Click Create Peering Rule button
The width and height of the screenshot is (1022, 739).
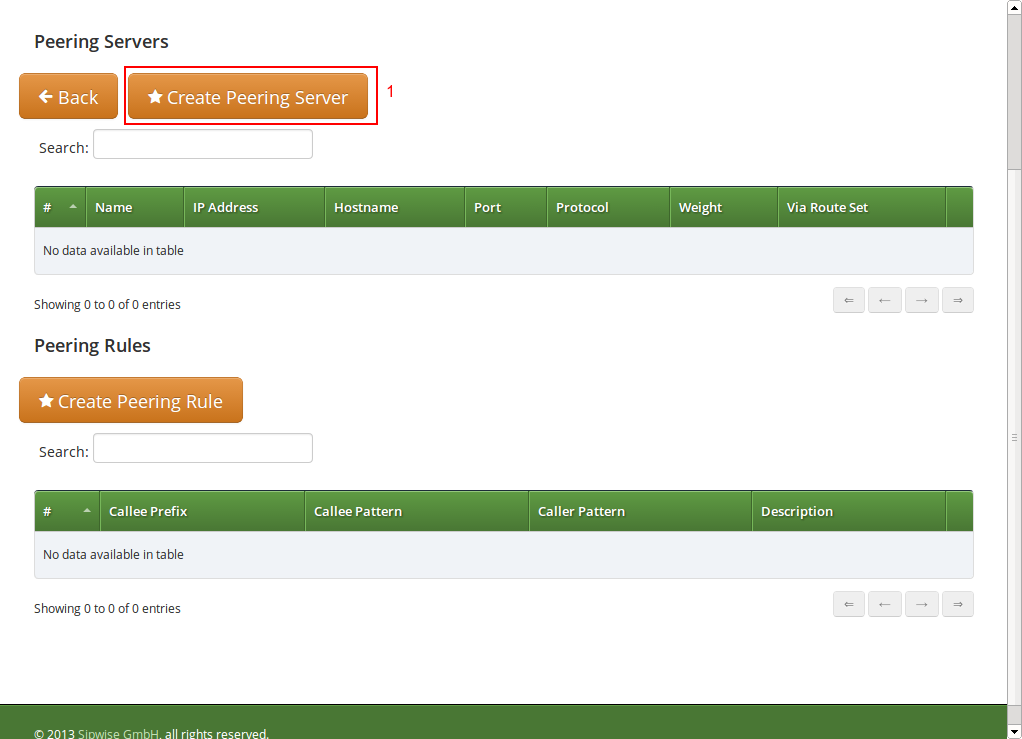point(131,400)
